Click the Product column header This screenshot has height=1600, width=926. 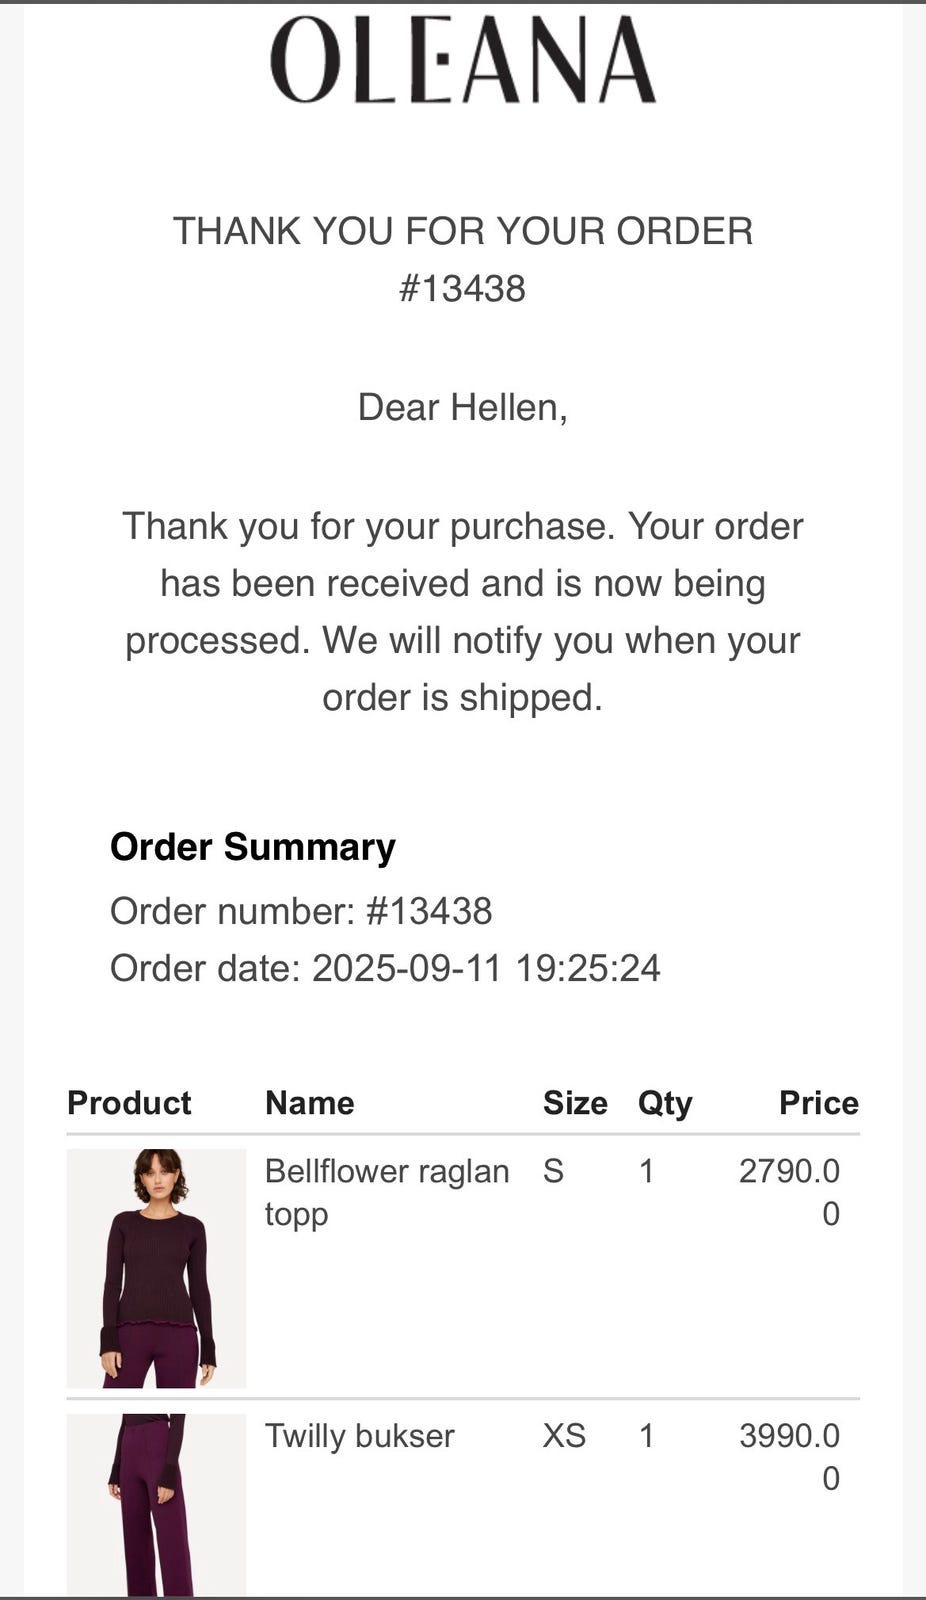[129, 1103]
